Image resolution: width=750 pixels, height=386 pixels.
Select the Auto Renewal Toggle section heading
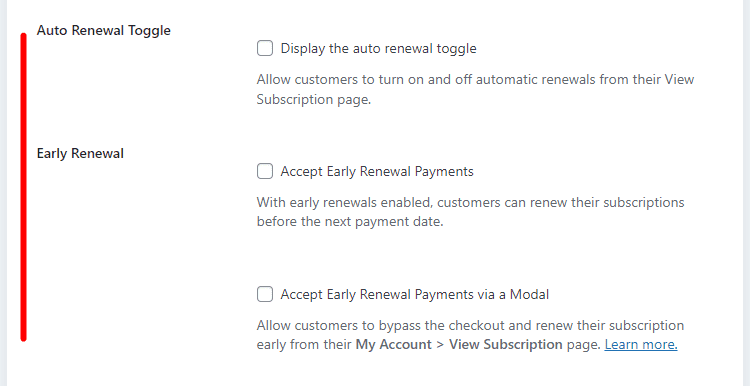104,30
